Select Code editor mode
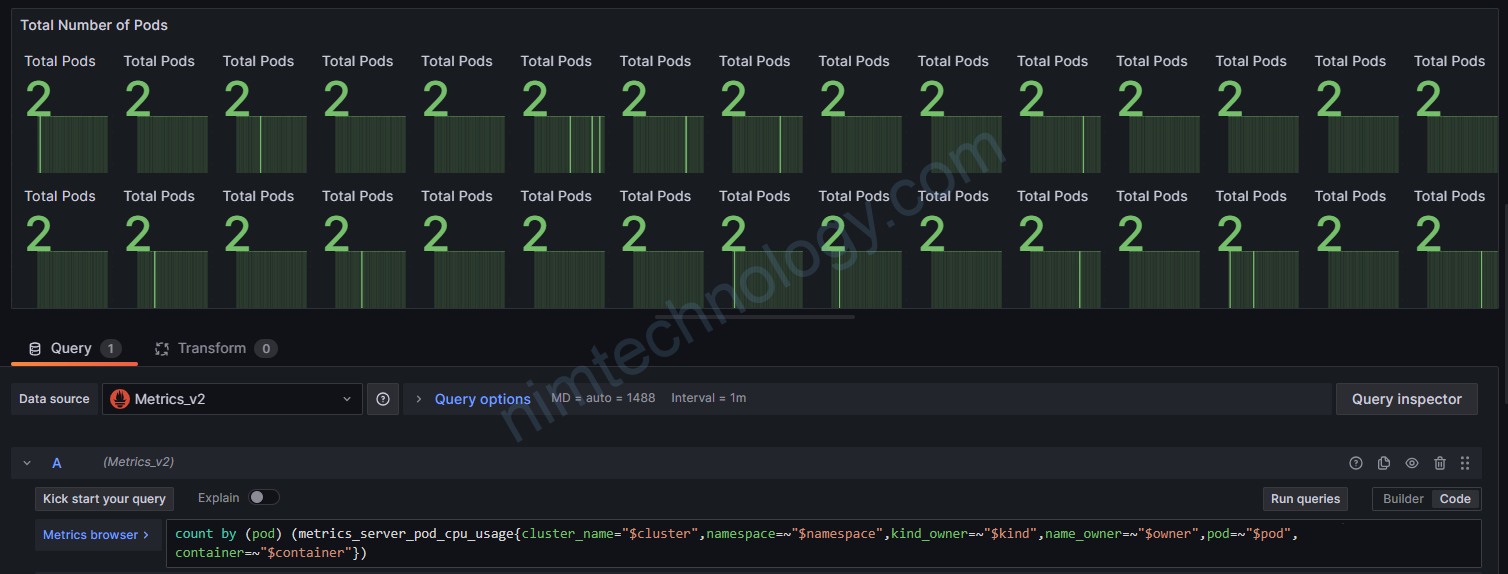 pyautogui.click(x=1455, y=499)
